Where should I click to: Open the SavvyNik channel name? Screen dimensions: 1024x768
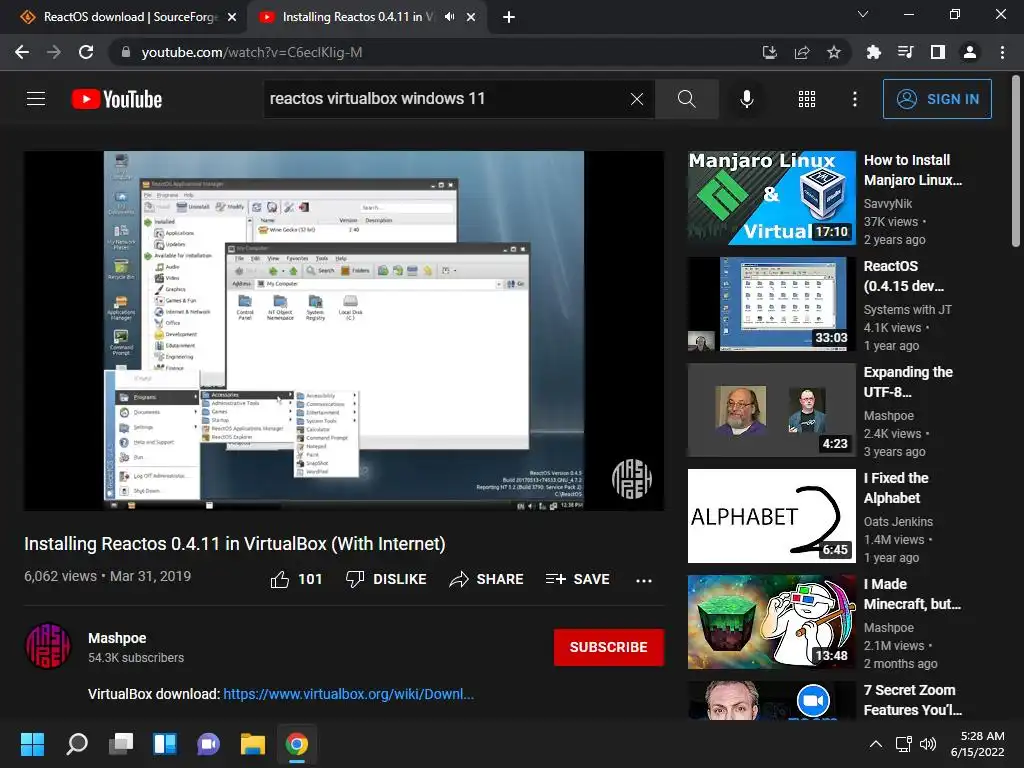coord(888,204)
